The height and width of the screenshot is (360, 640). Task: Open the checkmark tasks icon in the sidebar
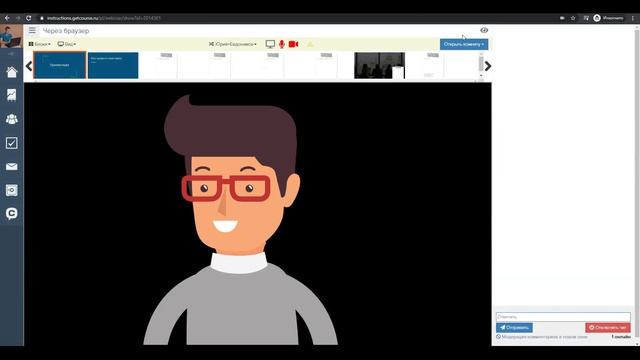click(11, 143)
